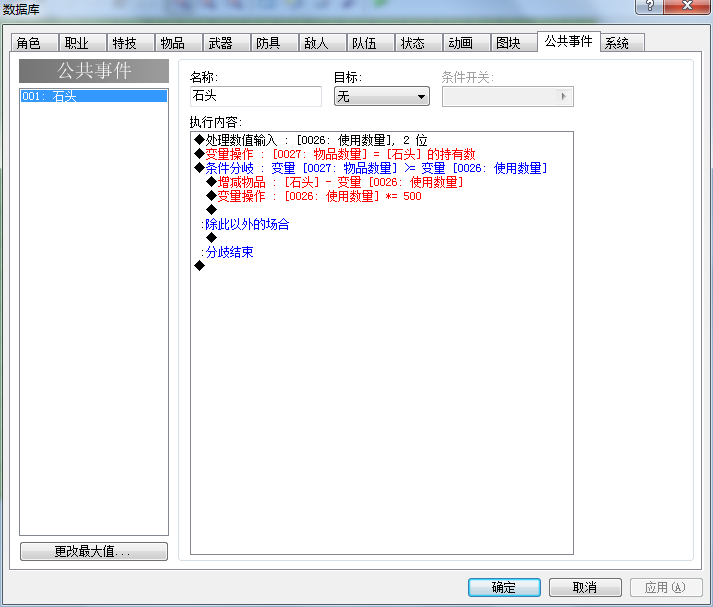Screen dimensions: 713x607
Task: Select the 状态 tab
Action: [x=419, y=43]
